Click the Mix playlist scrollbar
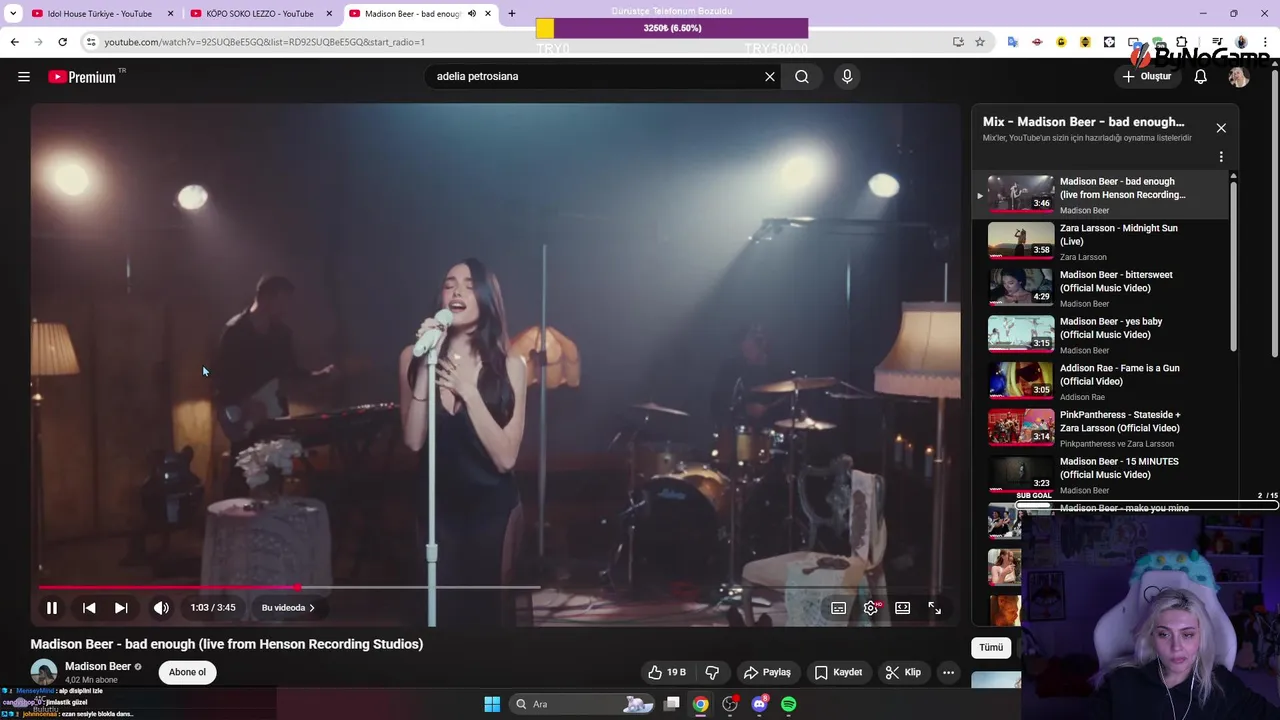The height and width of the screenshot is (720, 1280). 1233,266
